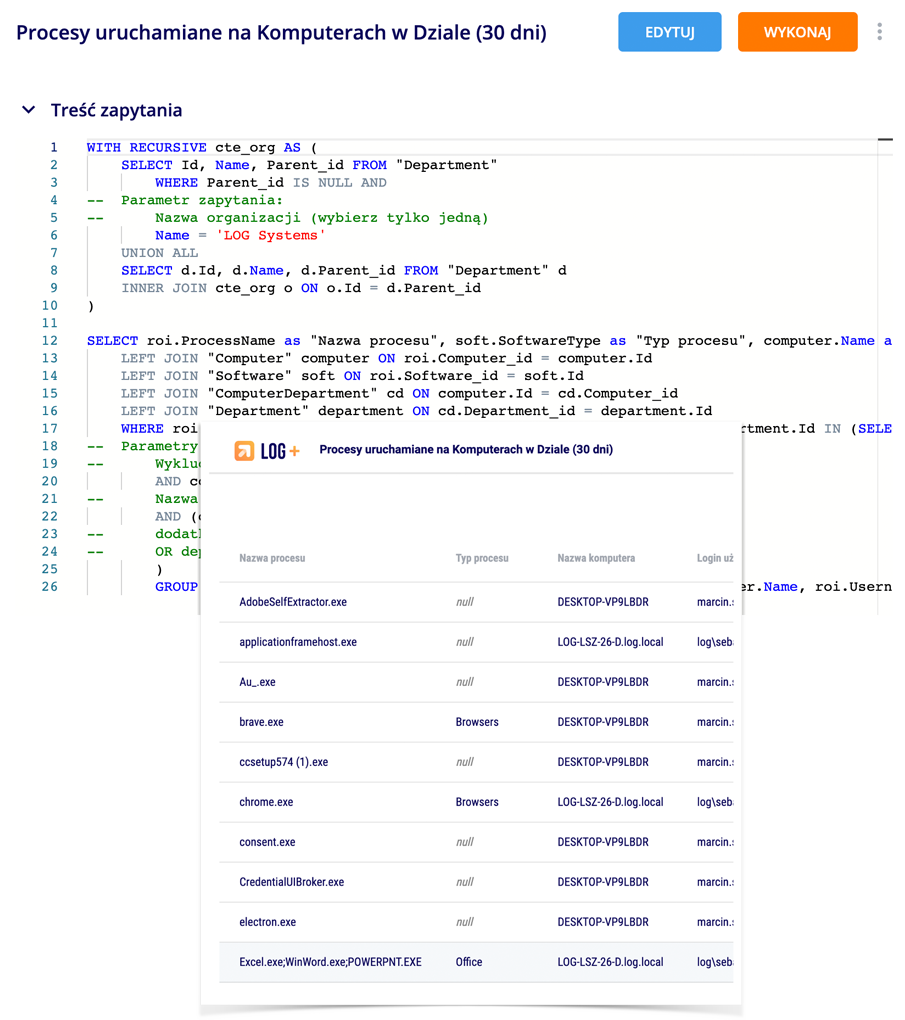Click DESKTOP-VP9LBDR in AdobeSelfExtractor.exe row

[x=602, y=602]
